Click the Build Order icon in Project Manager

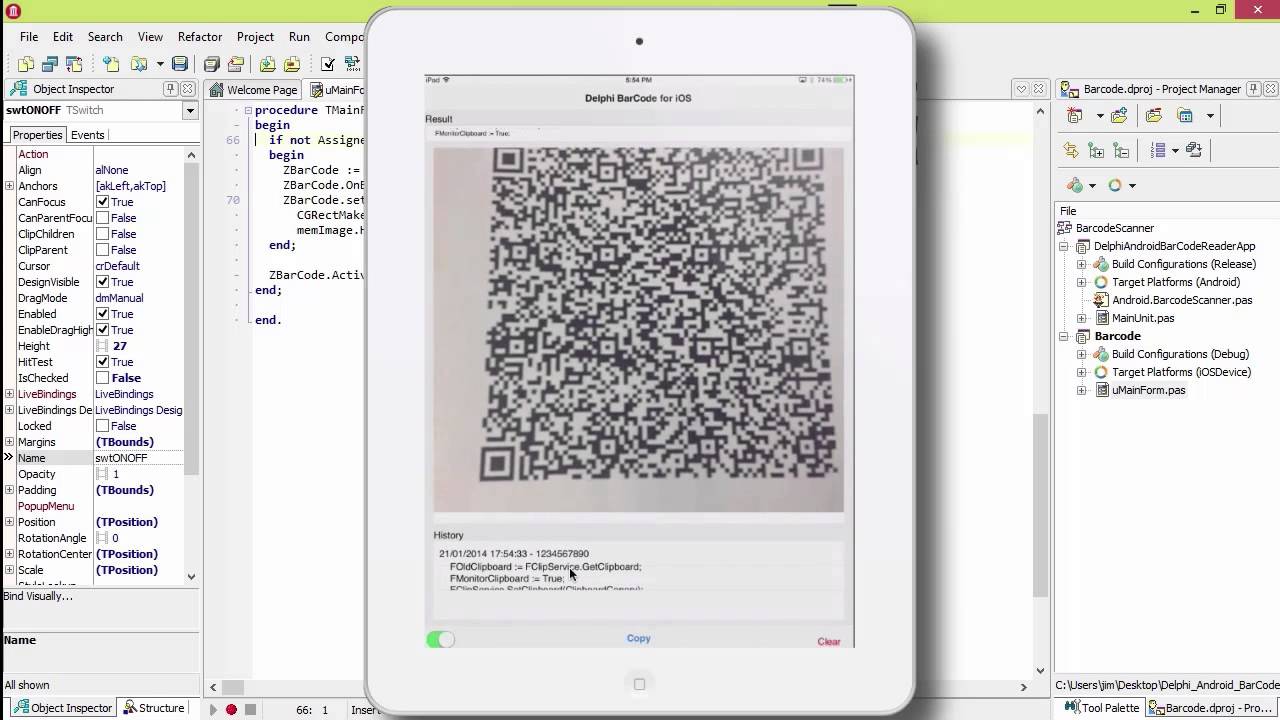[1159, 150]
